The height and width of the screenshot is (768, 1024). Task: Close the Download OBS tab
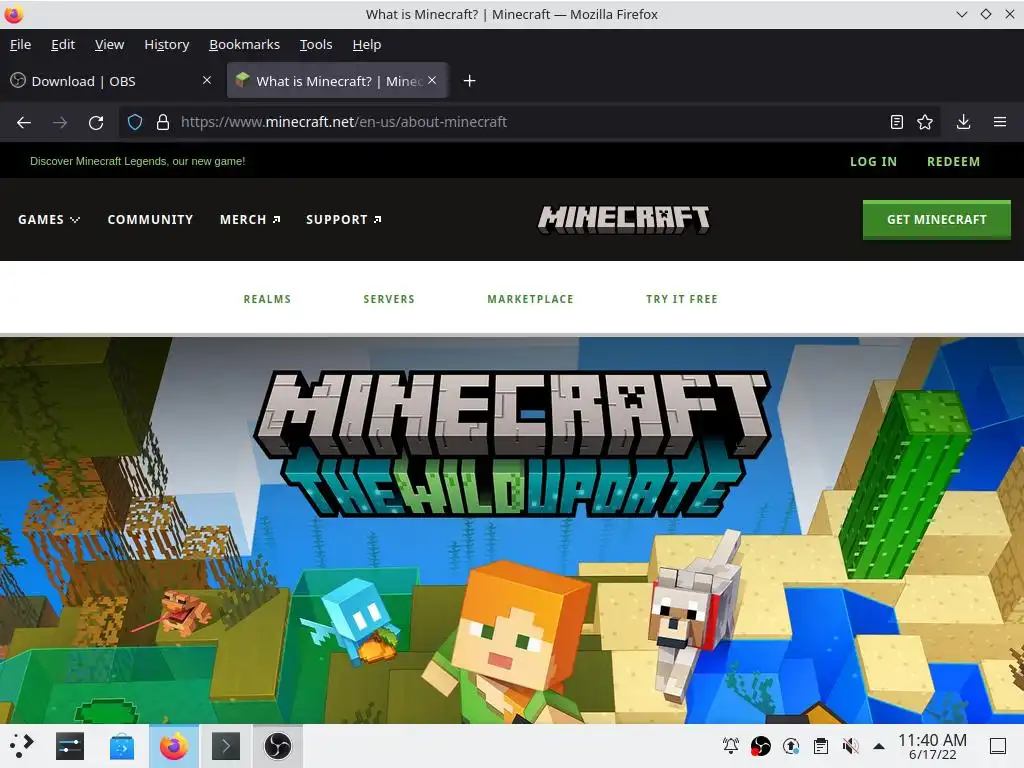point(207,80)
